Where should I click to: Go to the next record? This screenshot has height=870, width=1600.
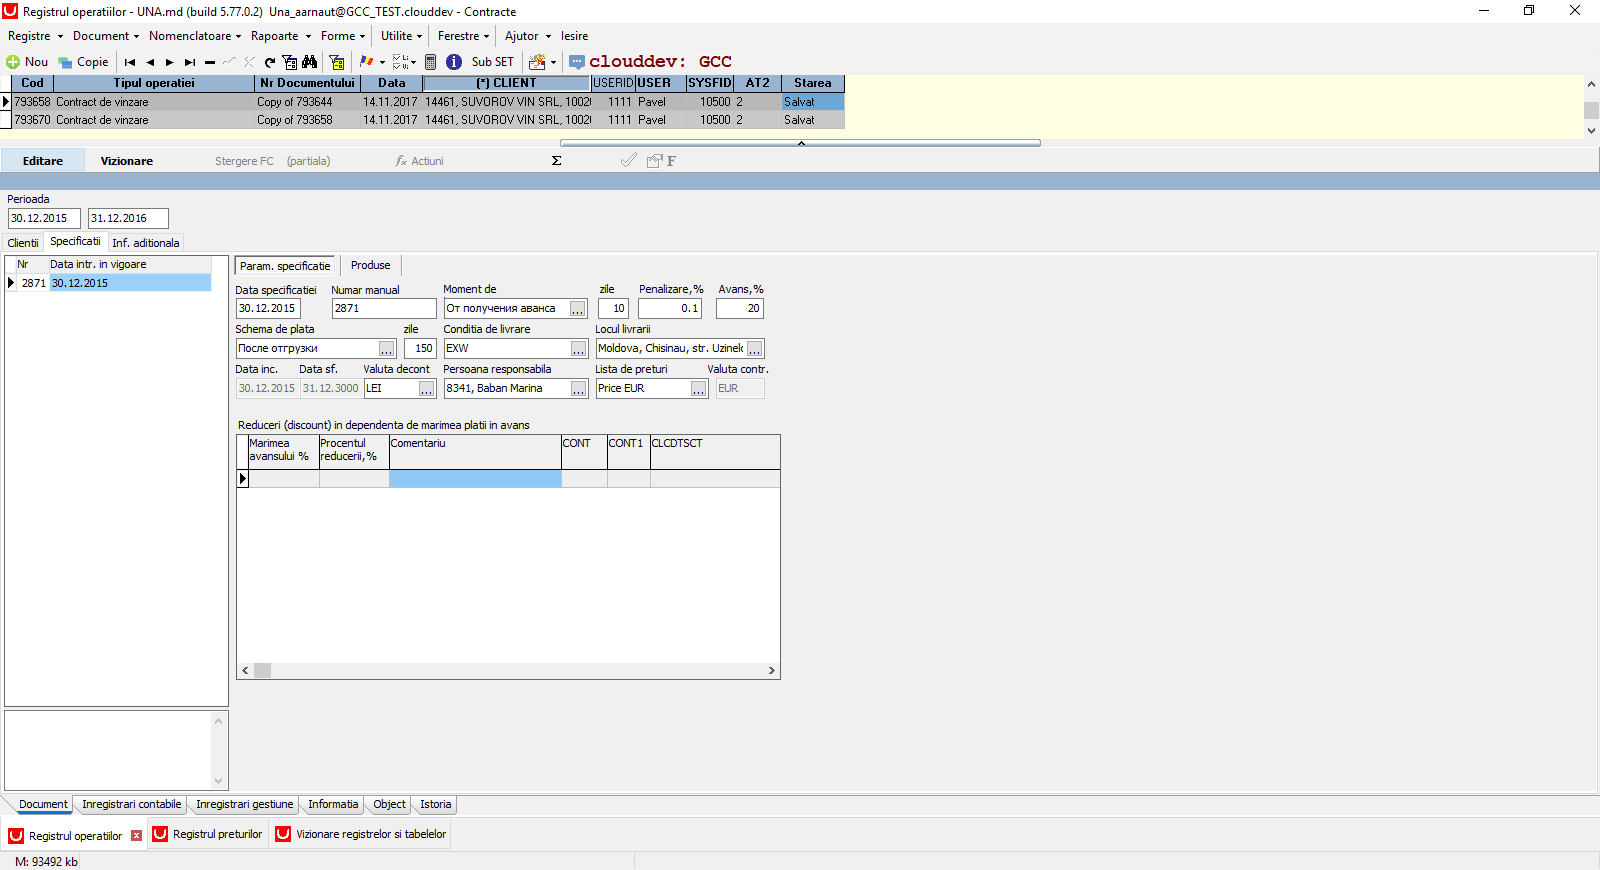(x=170, y=62)
